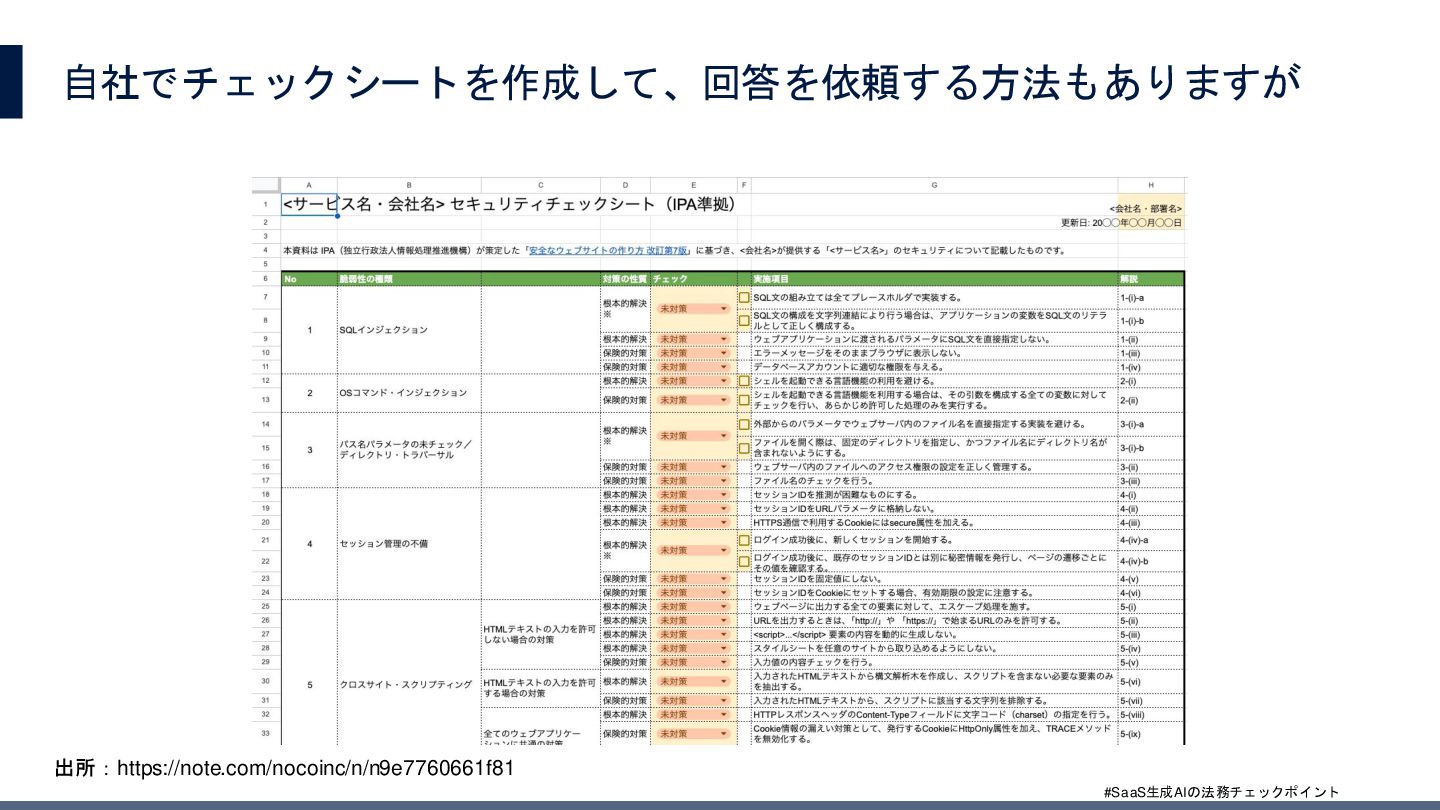Select the SQLインジェクション cell
The height and width of the screenshot is (810, 1440).
(408, 330)
